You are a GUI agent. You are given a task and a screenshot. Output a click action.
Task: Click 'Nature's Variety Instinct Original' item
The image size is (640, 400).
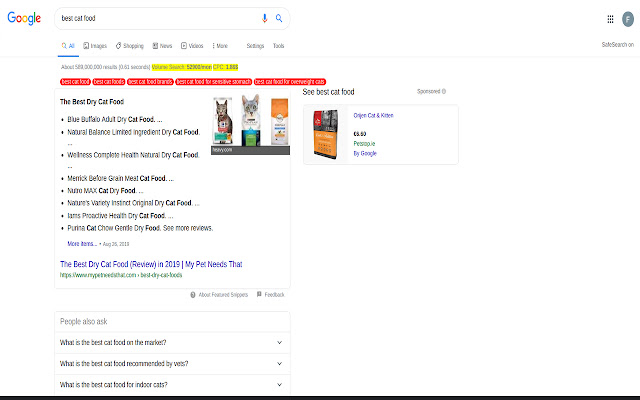[x=133, y=203]
